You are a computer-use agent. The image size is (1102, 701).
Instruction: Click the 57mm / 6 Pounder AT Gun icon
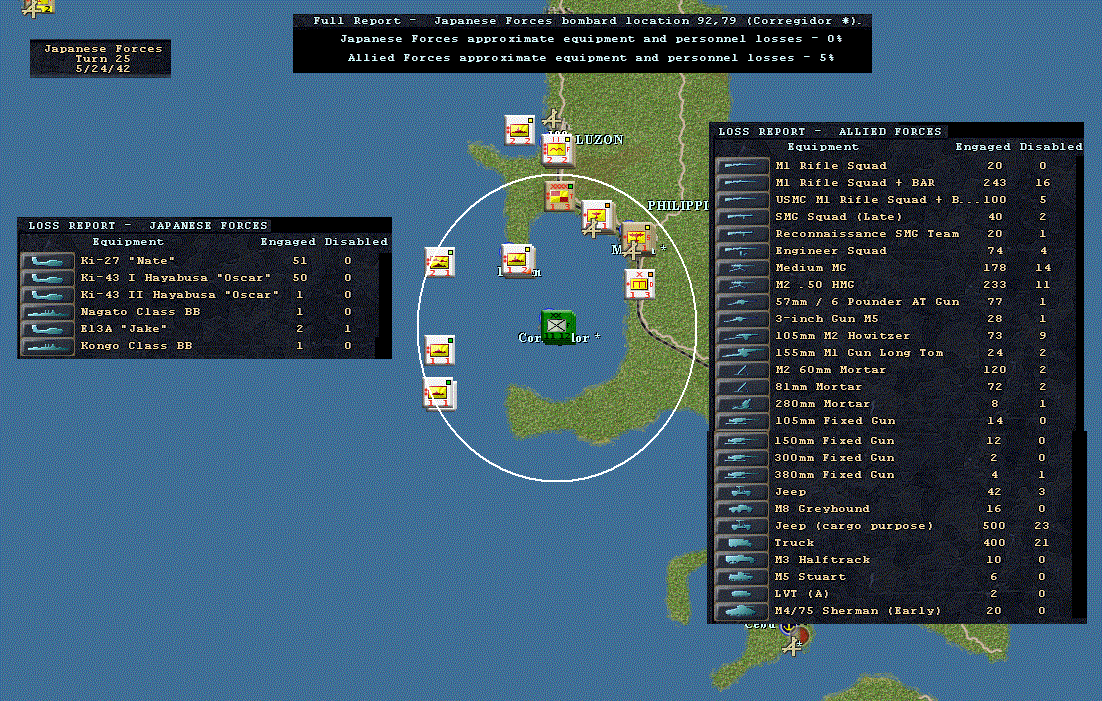(742, 302)
